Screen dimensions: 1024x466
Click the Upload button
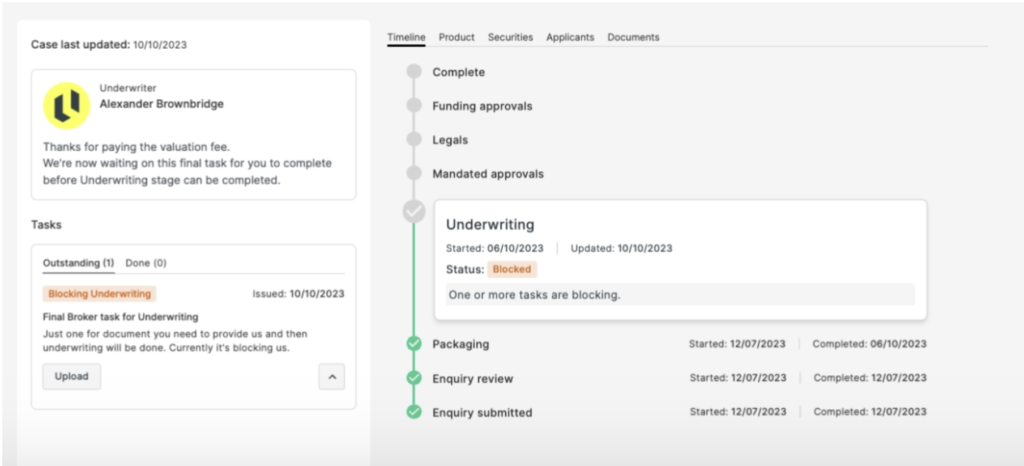click(x=72, y=377)
